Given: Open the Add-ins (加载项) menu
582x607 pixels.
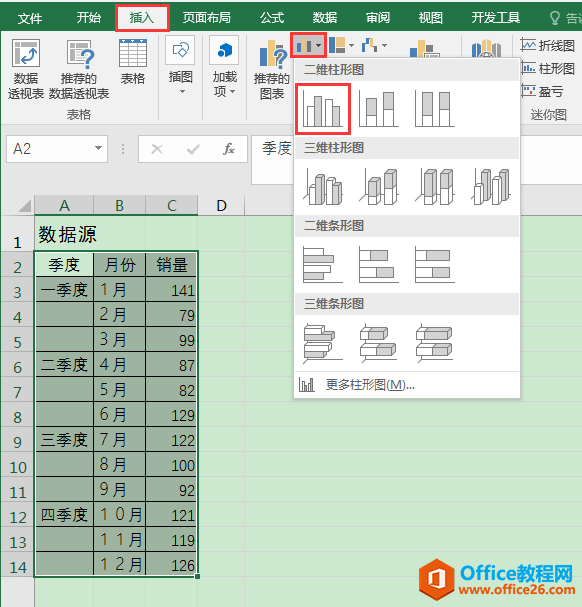Looking at the screenshot, I should click(225, 66).
